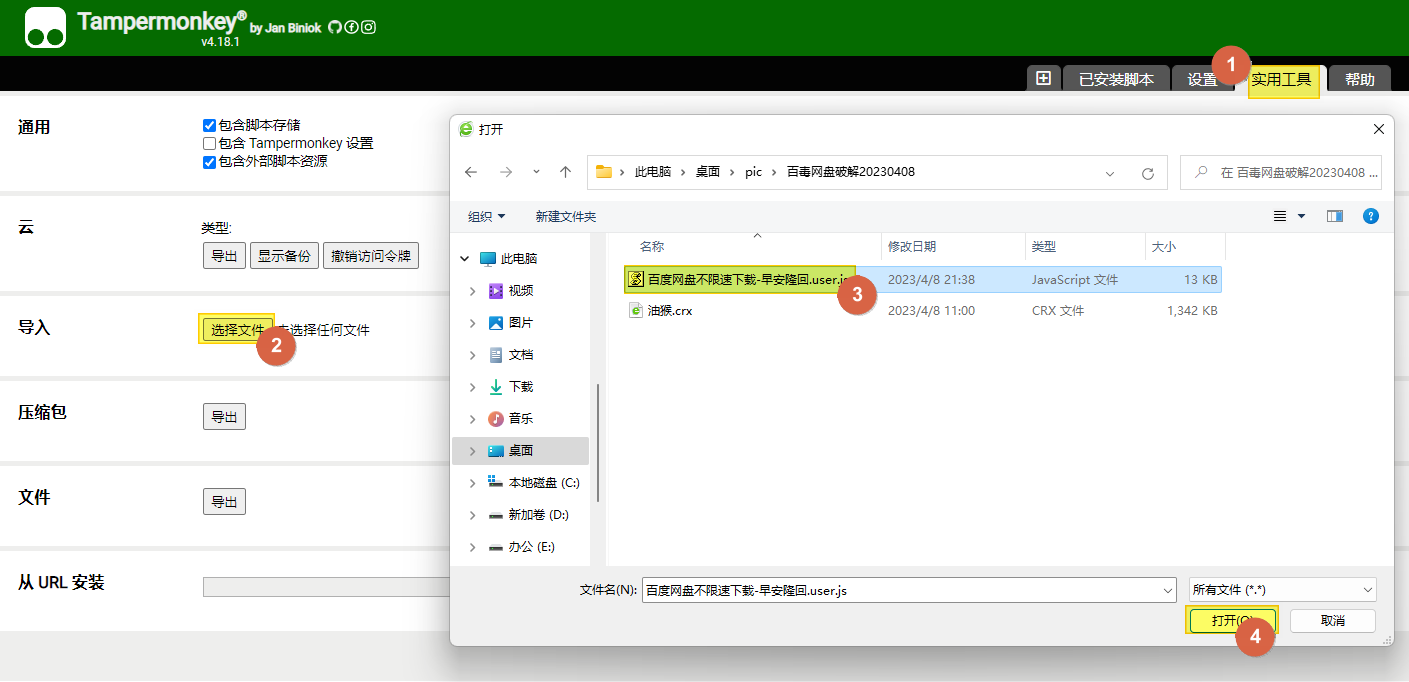The height and width of the screenshot is (682, 1409).
Task: Open Jan Biniok's GitHub icon link
Action: click(334, 28)
